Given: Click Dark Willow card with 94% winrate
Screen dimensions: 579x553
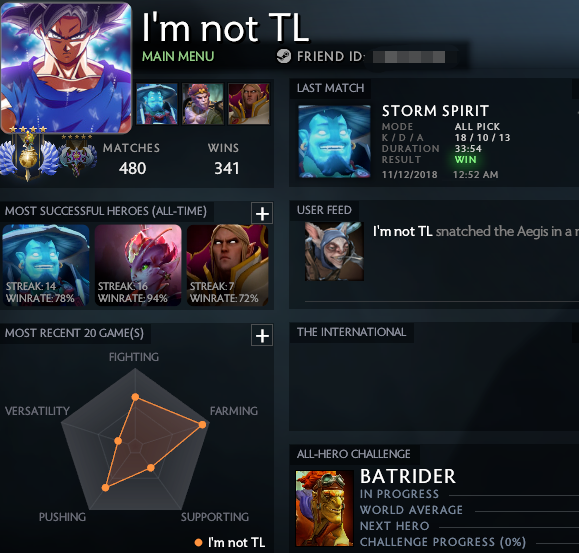Looking at the screenshot, I should [x=138, y=265].
